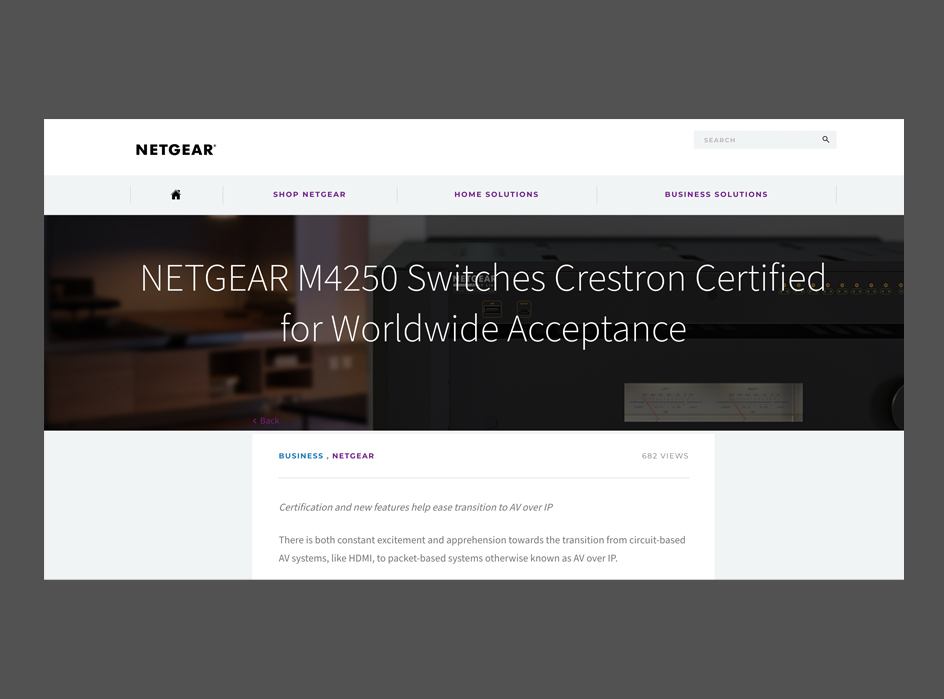Click the 682 Views counter
The height and width of the screenshot is (699, 944).
point(665,456)
